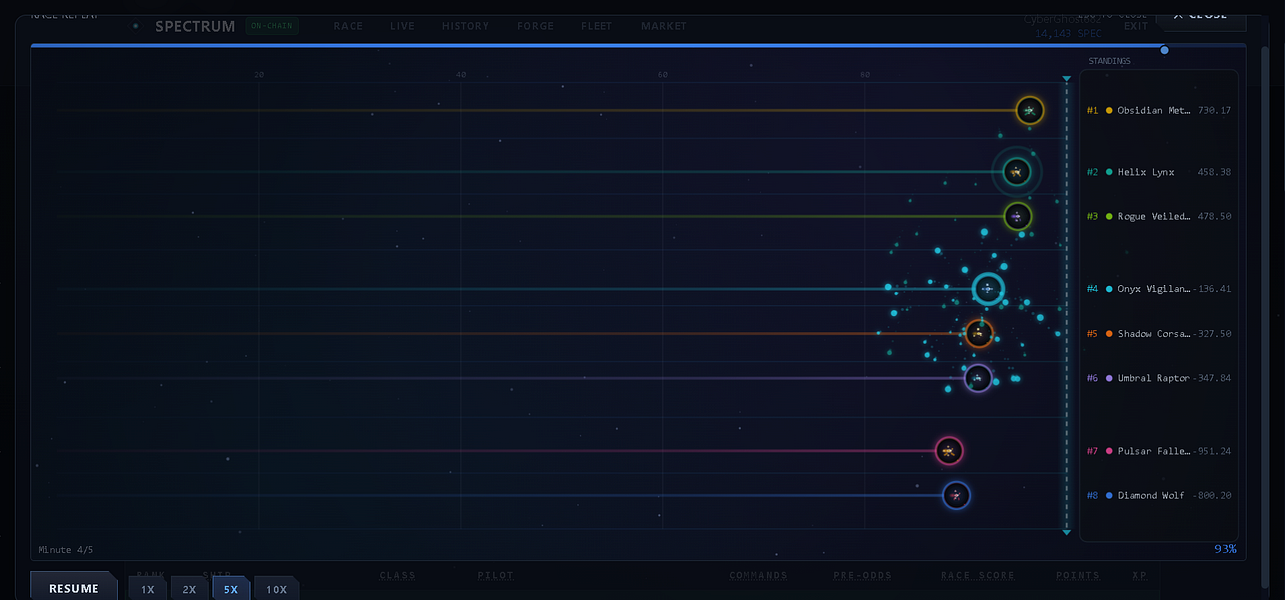Image resolution: width=1285 pixels, height=600 pixels.
Task: Click Onyx Vigilan… name in standings
Action: pos(1154,289)
